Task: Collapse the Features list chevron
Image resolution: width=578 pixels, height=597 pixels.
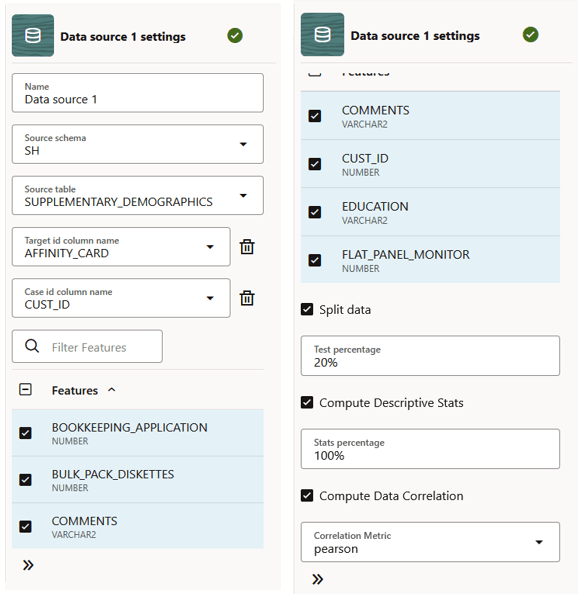Action: 112,390
